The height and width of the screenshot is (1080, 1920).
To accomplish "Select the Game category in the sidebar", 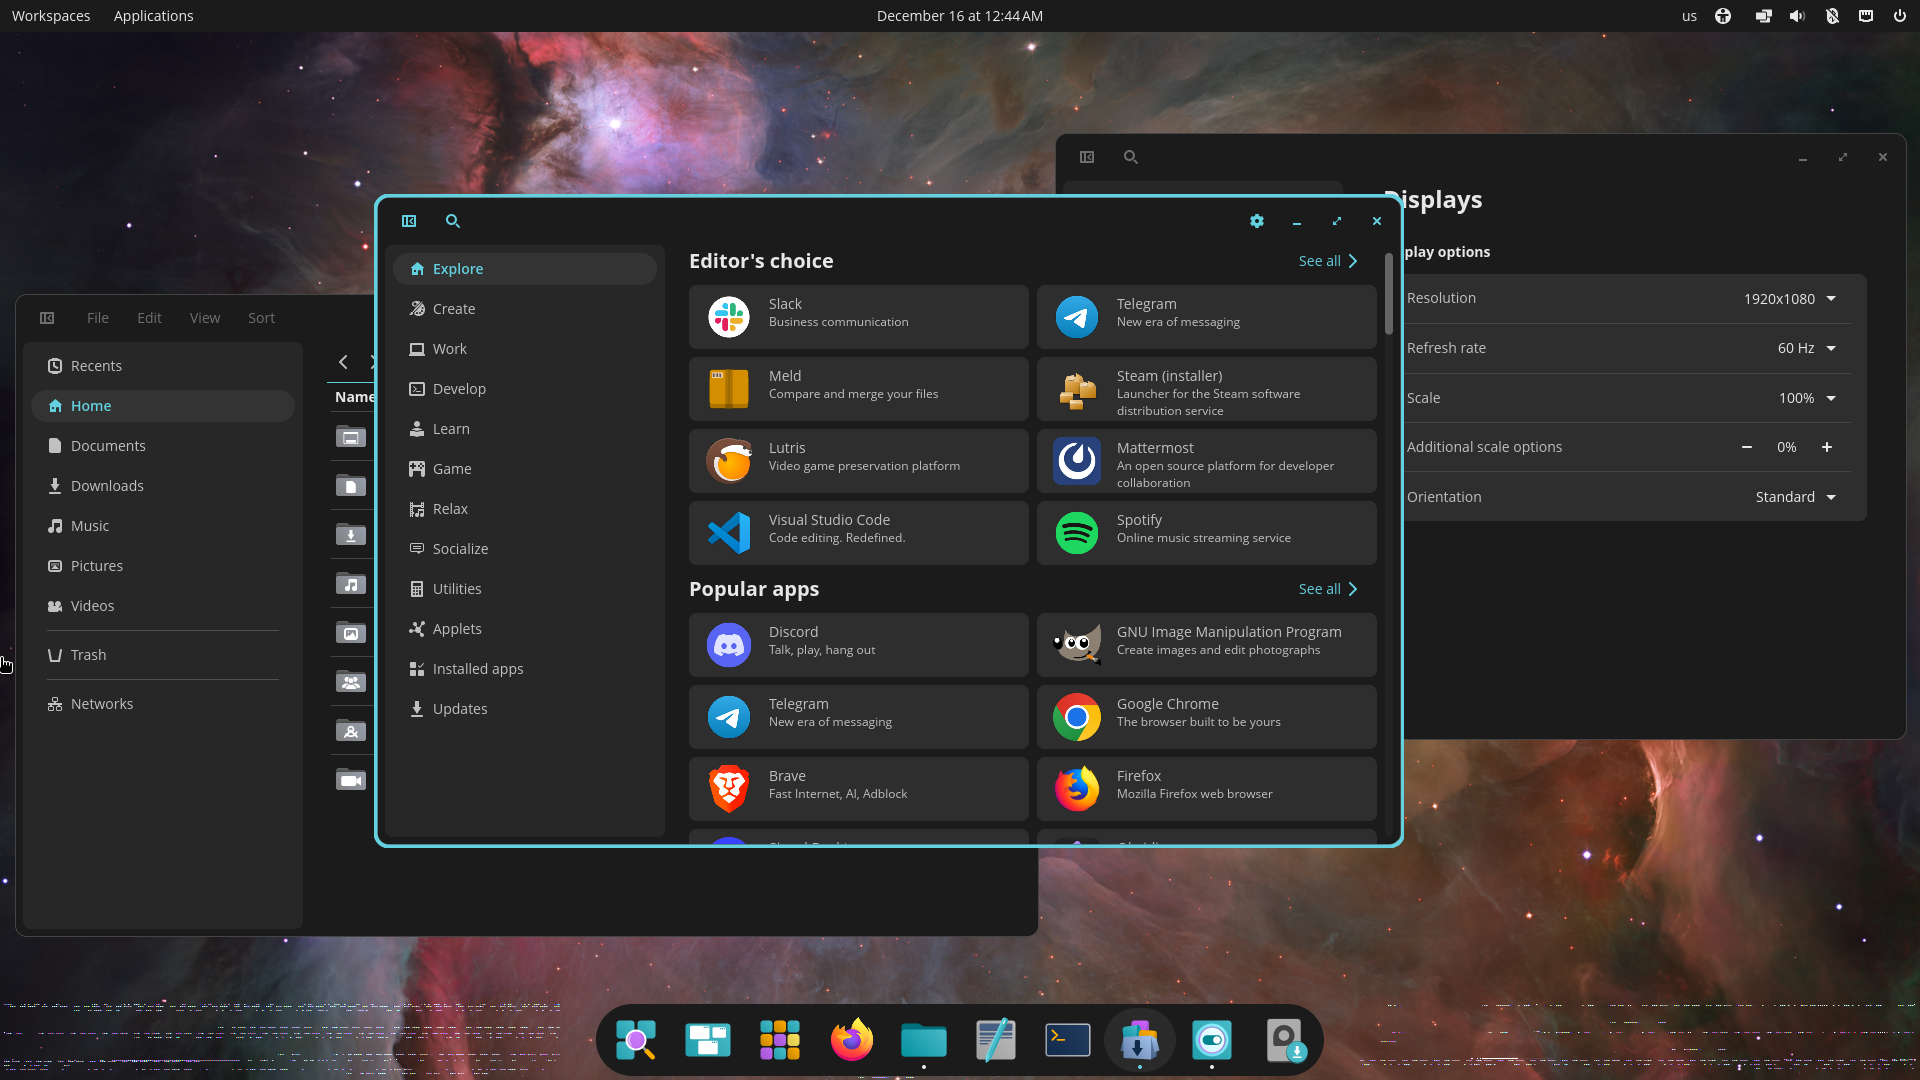I will pyautogui.click(x=452, y=469).
